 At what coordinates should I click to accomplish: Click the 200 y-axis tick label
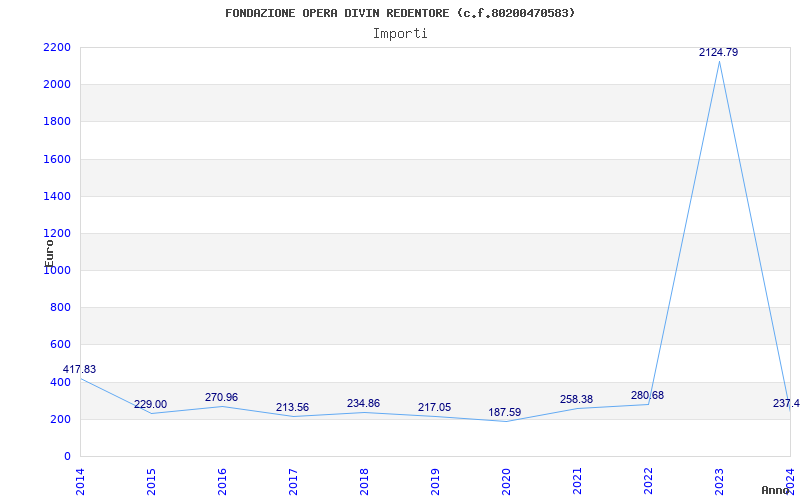(x=60, y=419)
